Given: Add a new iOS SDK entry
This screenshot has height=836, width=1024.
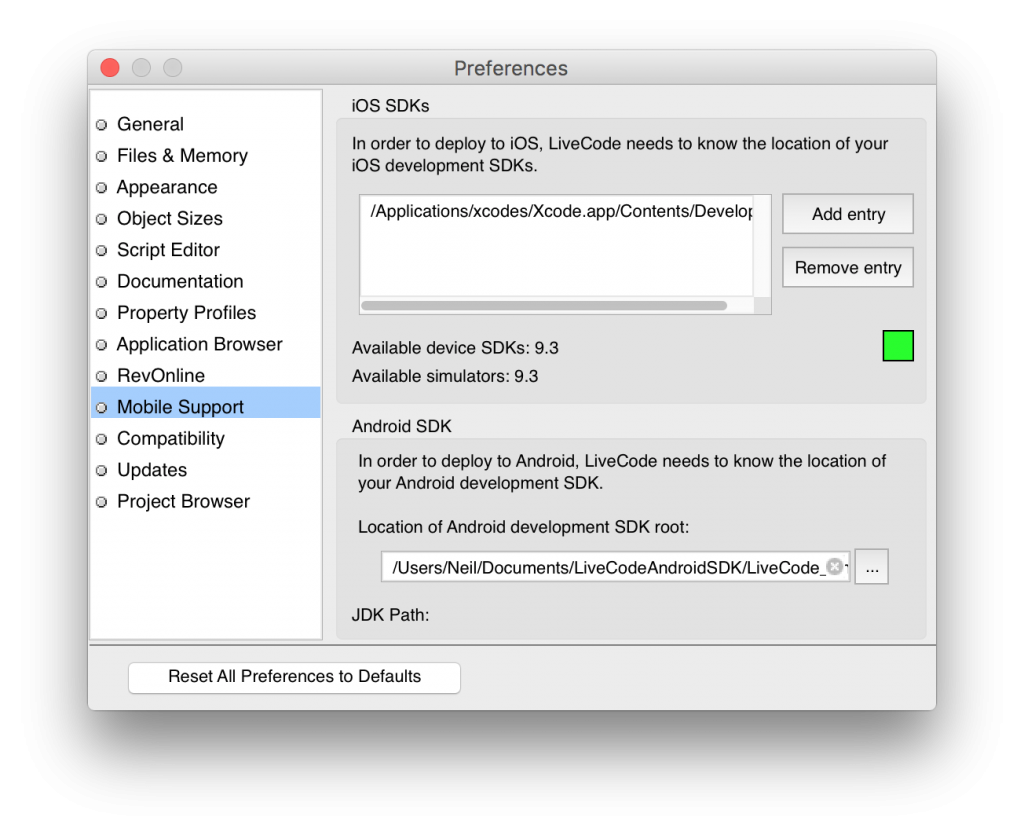Looking at the screenshot, I should coord(847,213).
